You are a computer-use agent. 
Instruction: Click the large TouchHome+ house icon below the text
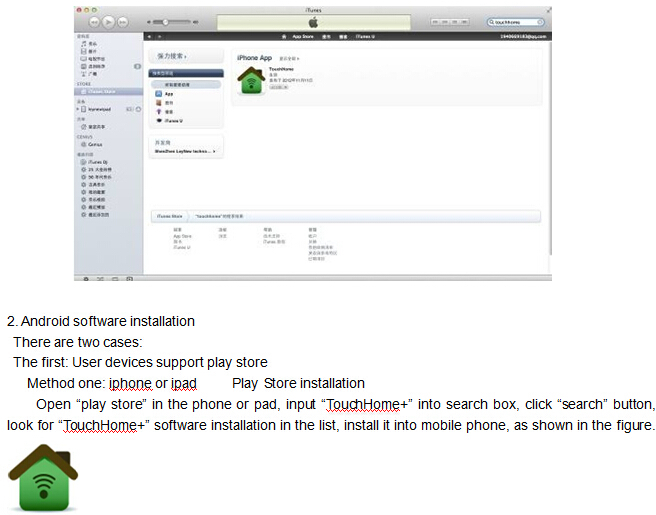43,478
